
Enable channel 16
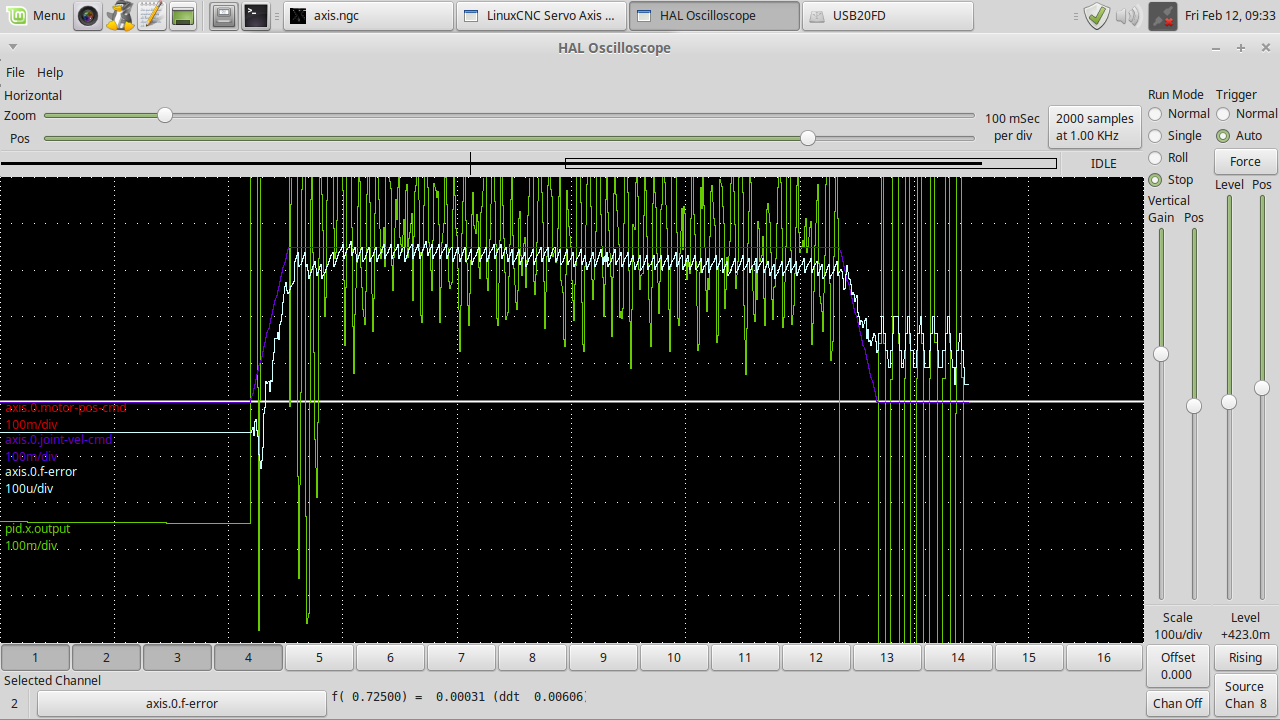(x=1104, y=657)
